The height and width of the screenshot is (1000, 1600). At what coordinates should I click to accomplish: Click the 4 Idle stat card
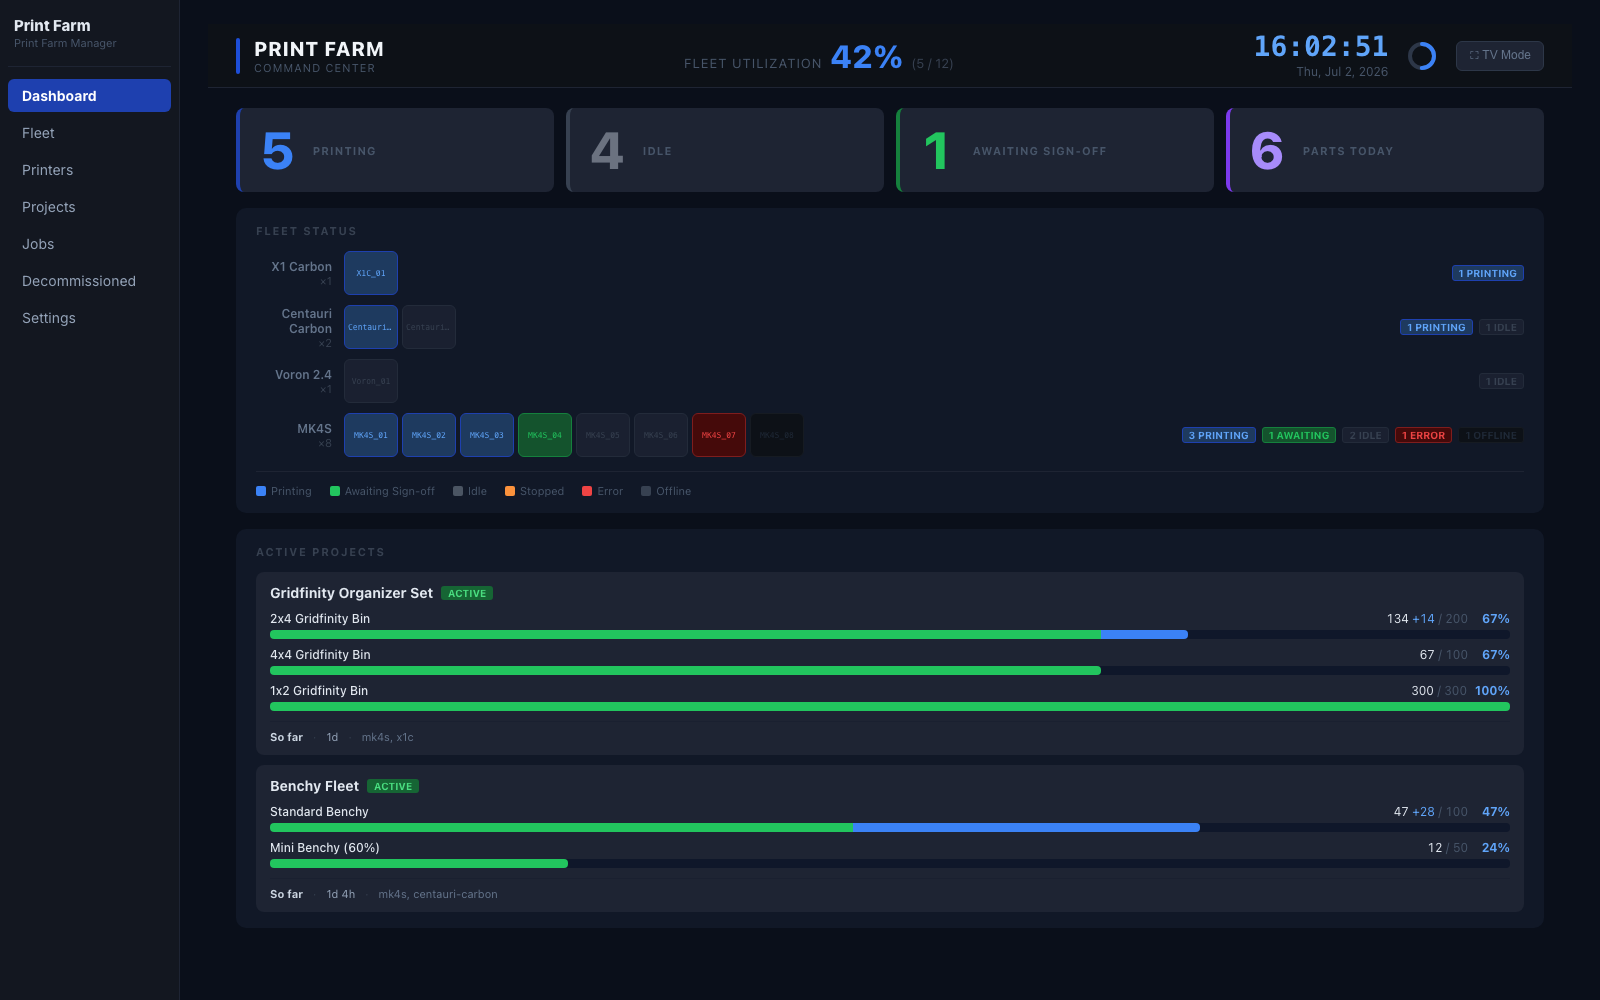[725, 150]
